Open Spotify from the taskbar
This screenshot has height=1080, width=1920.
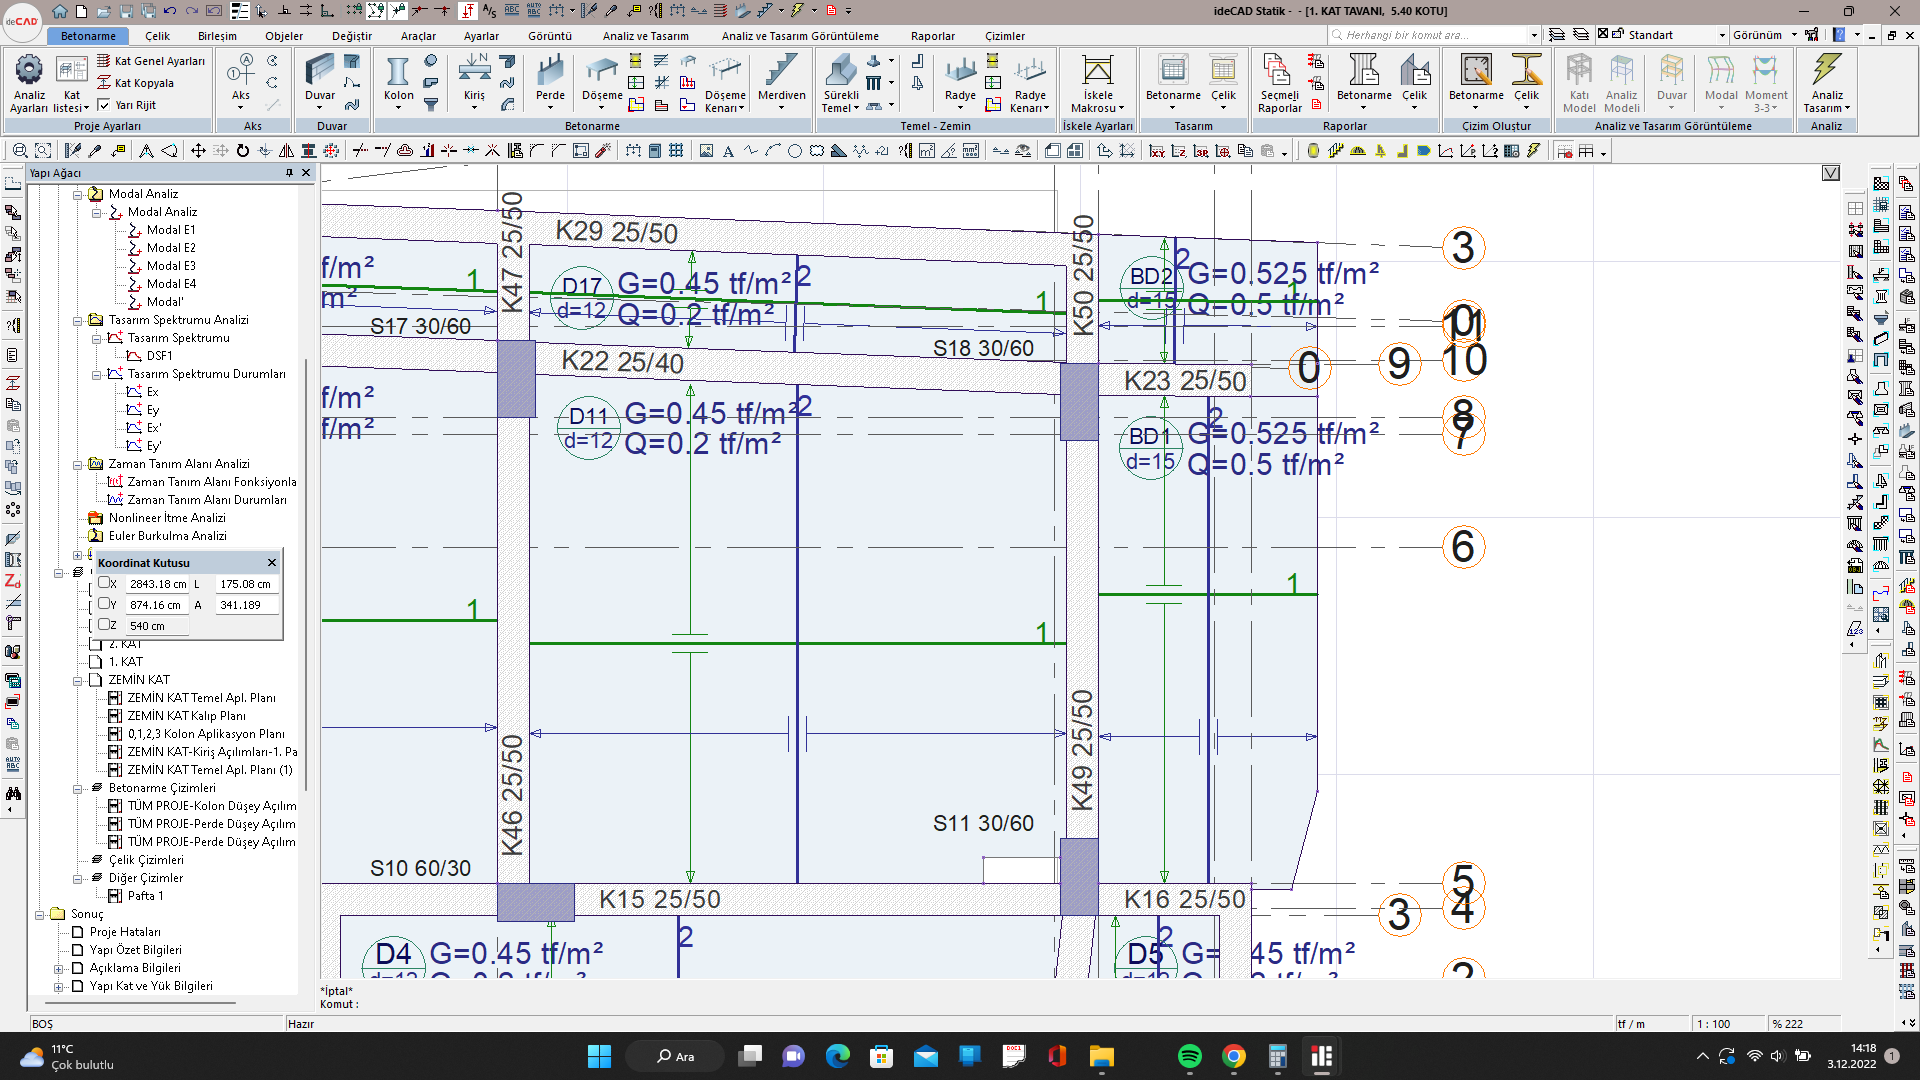1189,1056
